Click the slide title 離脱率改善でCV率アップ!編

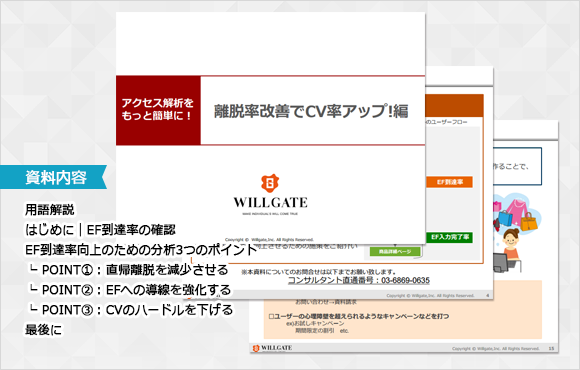point(311,111)
